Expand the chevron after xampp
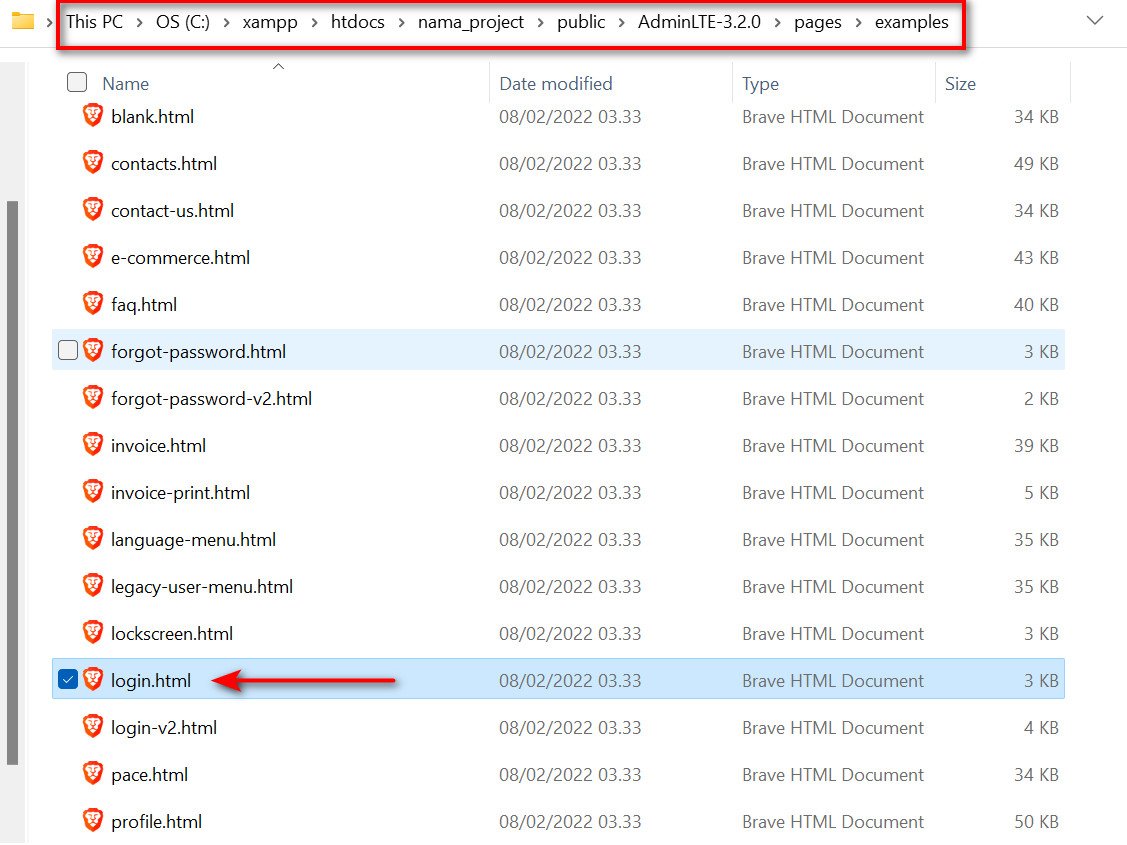The height and width of the screenshot is (845, 1127). (x=314, y=22)
